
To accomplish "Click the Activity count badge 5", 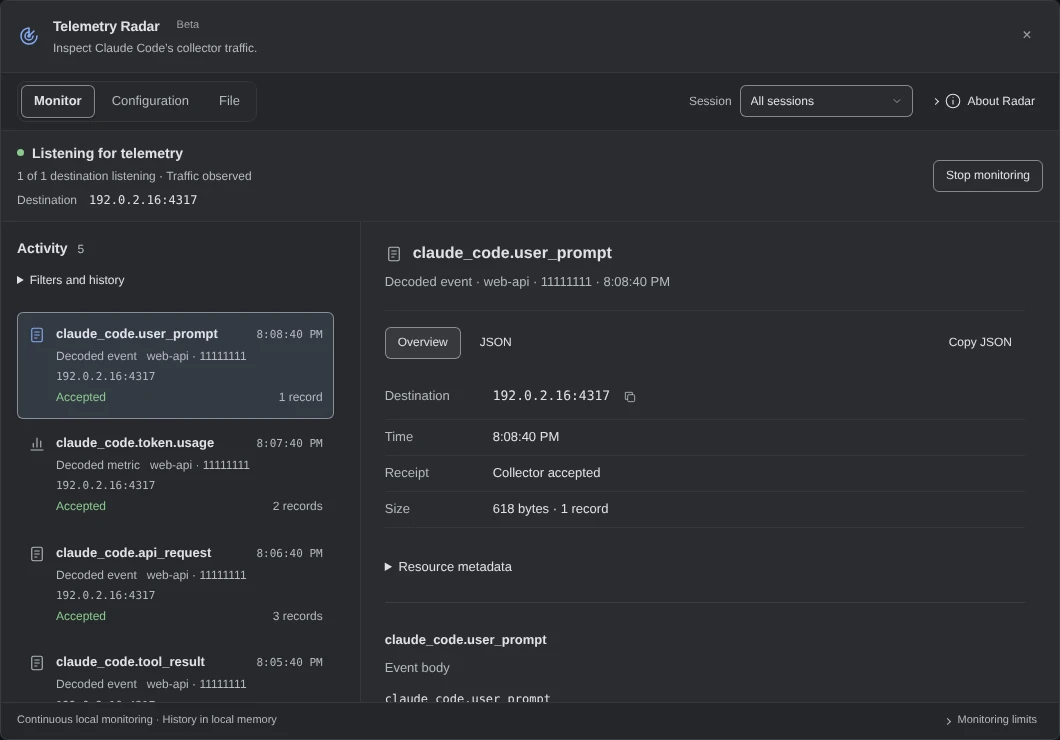I will [x=80, y=249].
